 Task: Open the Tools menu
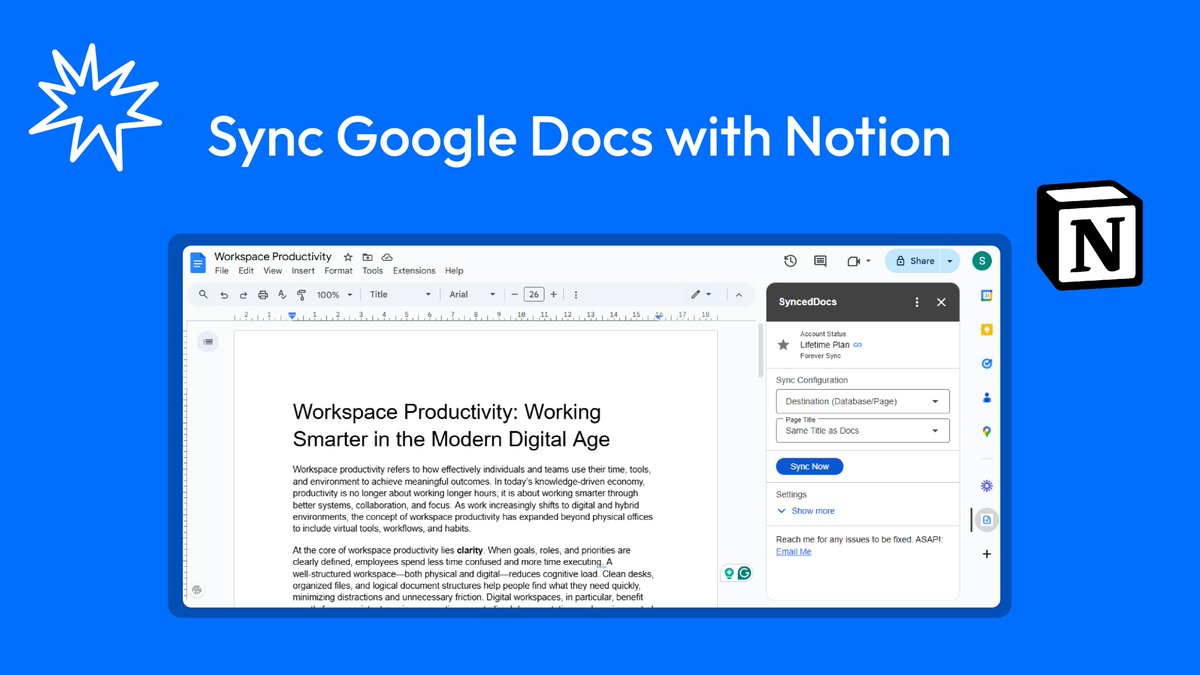click(373, 271)
